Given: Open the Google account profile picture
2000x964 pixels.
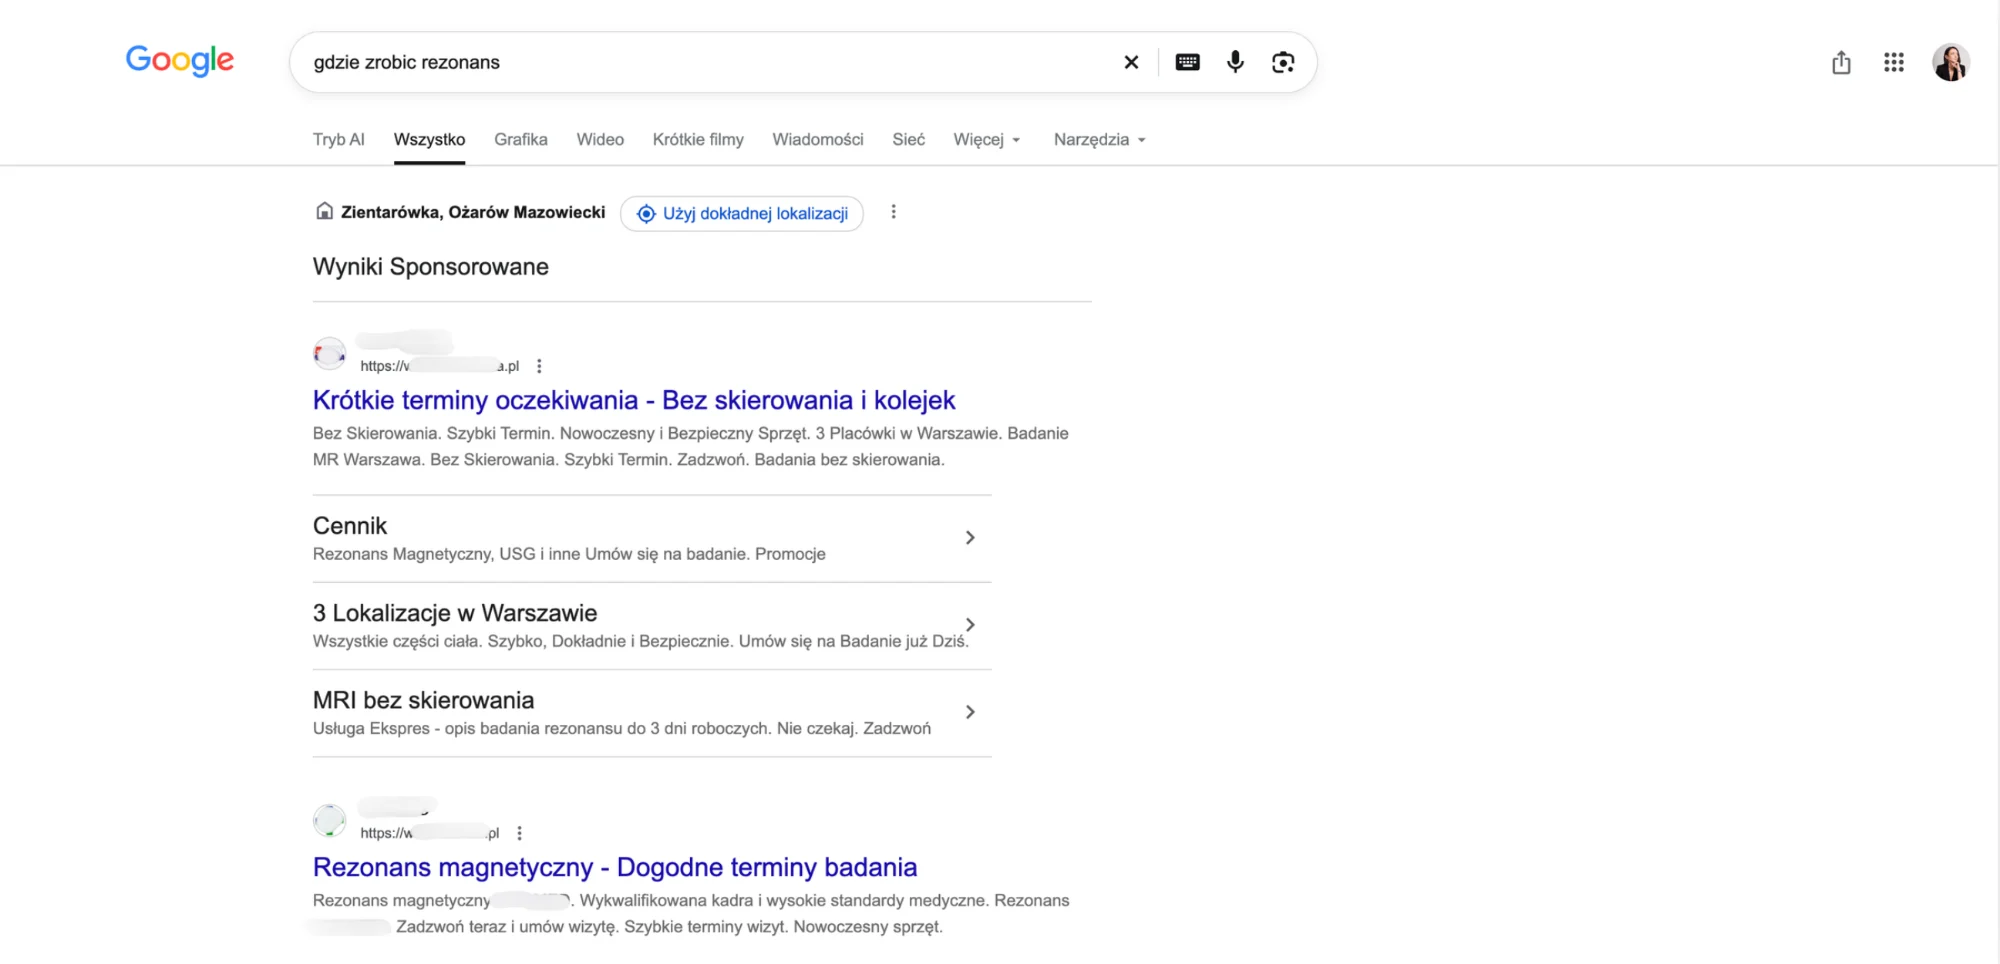Looking at the screenshot, I should pyautogui.click(x=1950, y=63).
